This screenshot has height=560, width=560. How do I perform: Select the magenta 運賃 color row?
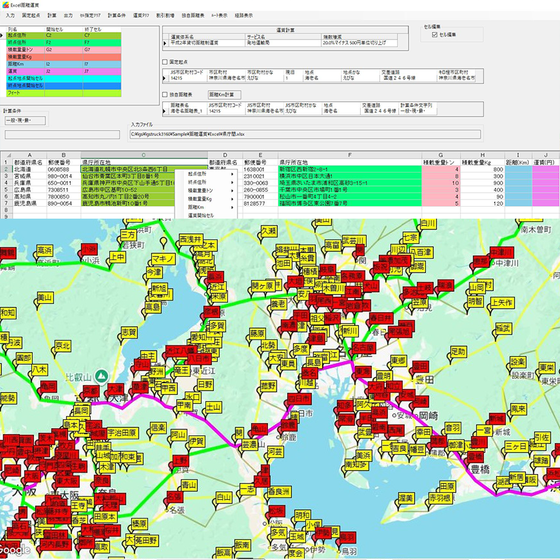click(x=64, y=71)
